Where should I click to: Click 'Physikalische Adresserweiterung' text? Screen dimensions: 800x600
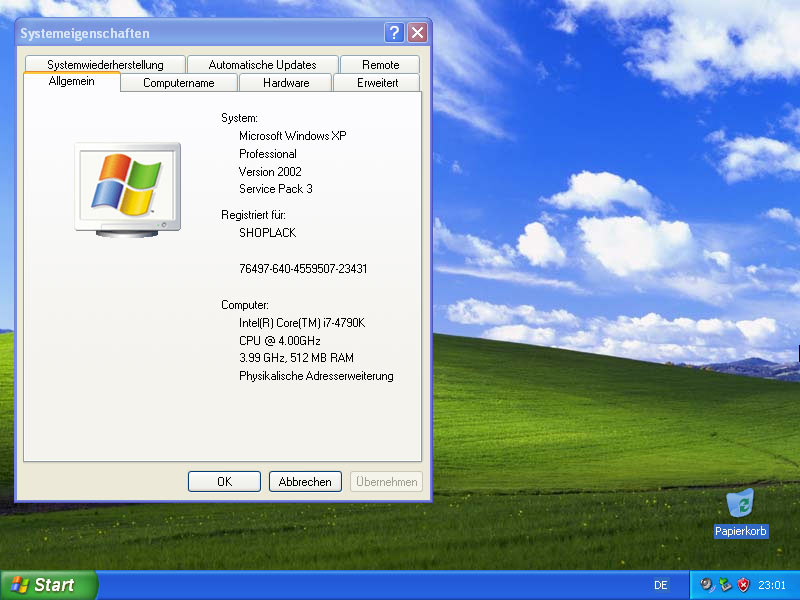(316, 376)
